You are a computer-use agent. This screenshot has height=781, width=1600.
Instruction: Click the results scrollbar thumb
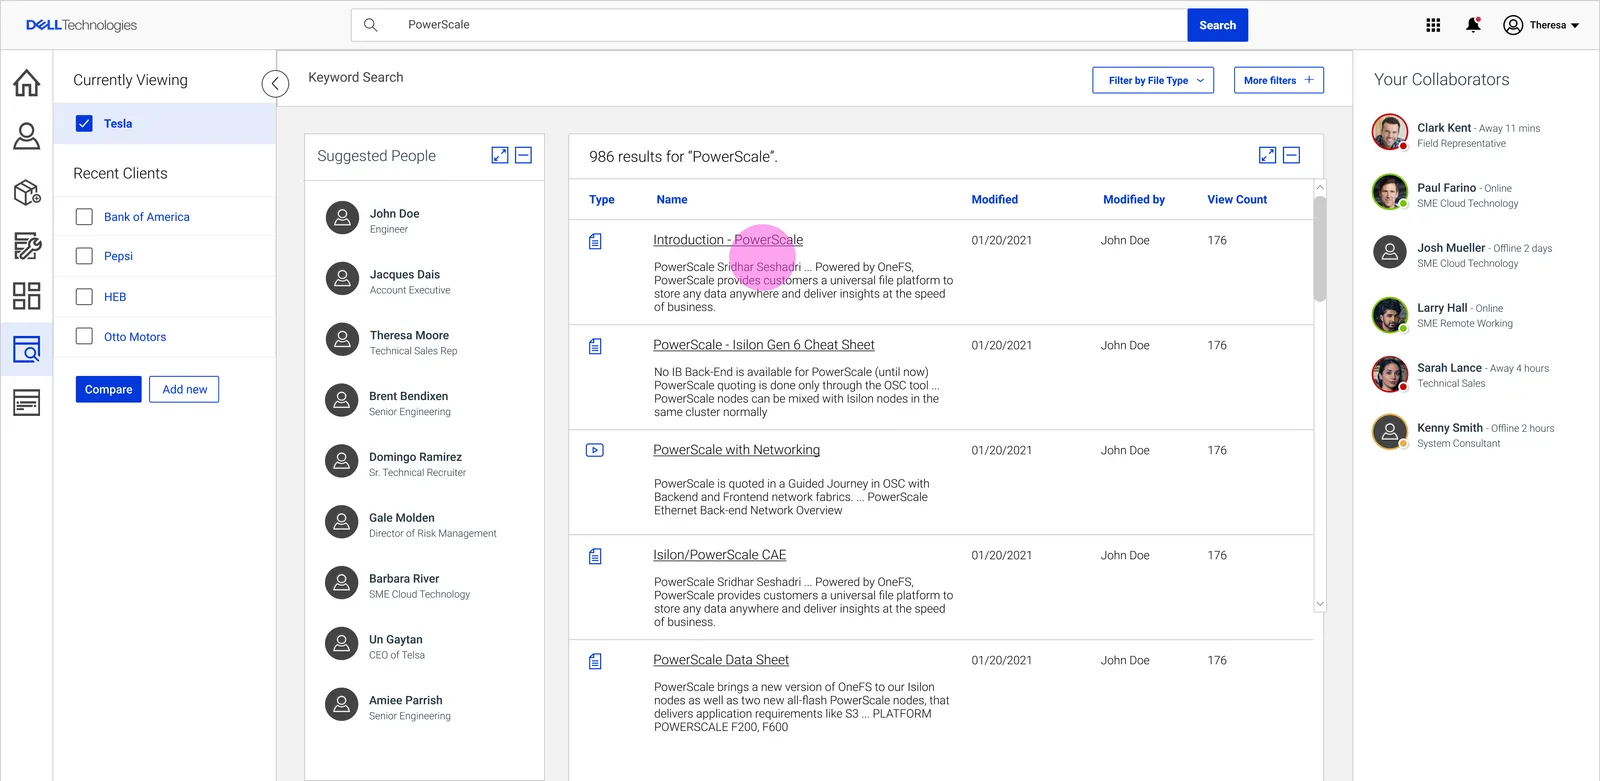tap(1320, 248)
